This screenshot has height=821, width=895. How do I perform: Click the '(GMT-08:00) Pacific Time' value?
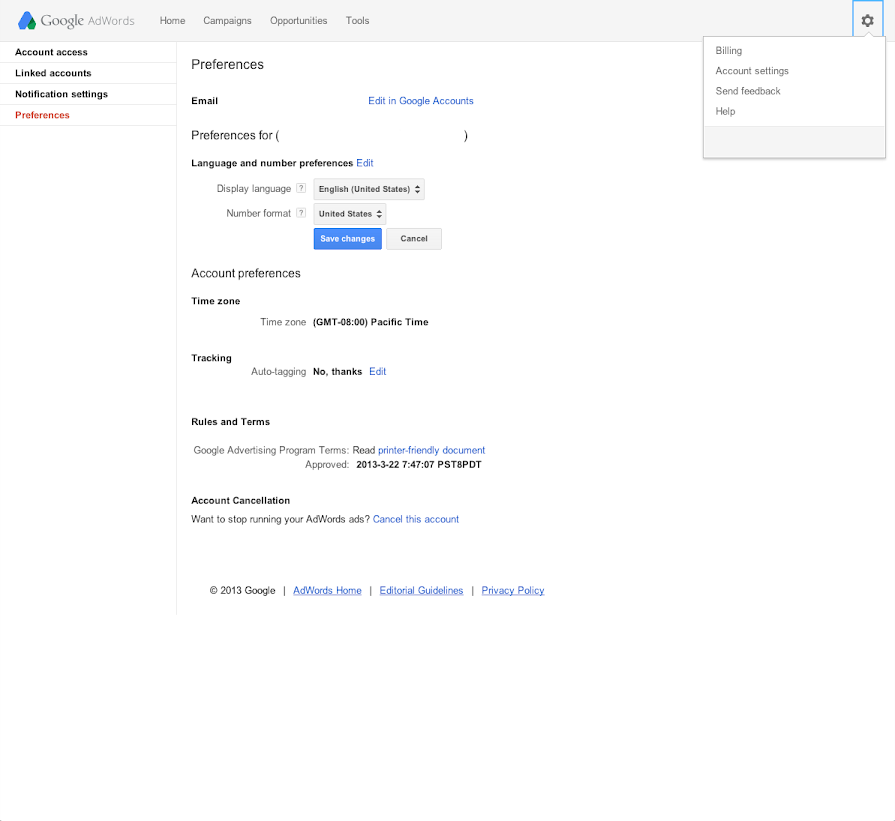point(370,323)
